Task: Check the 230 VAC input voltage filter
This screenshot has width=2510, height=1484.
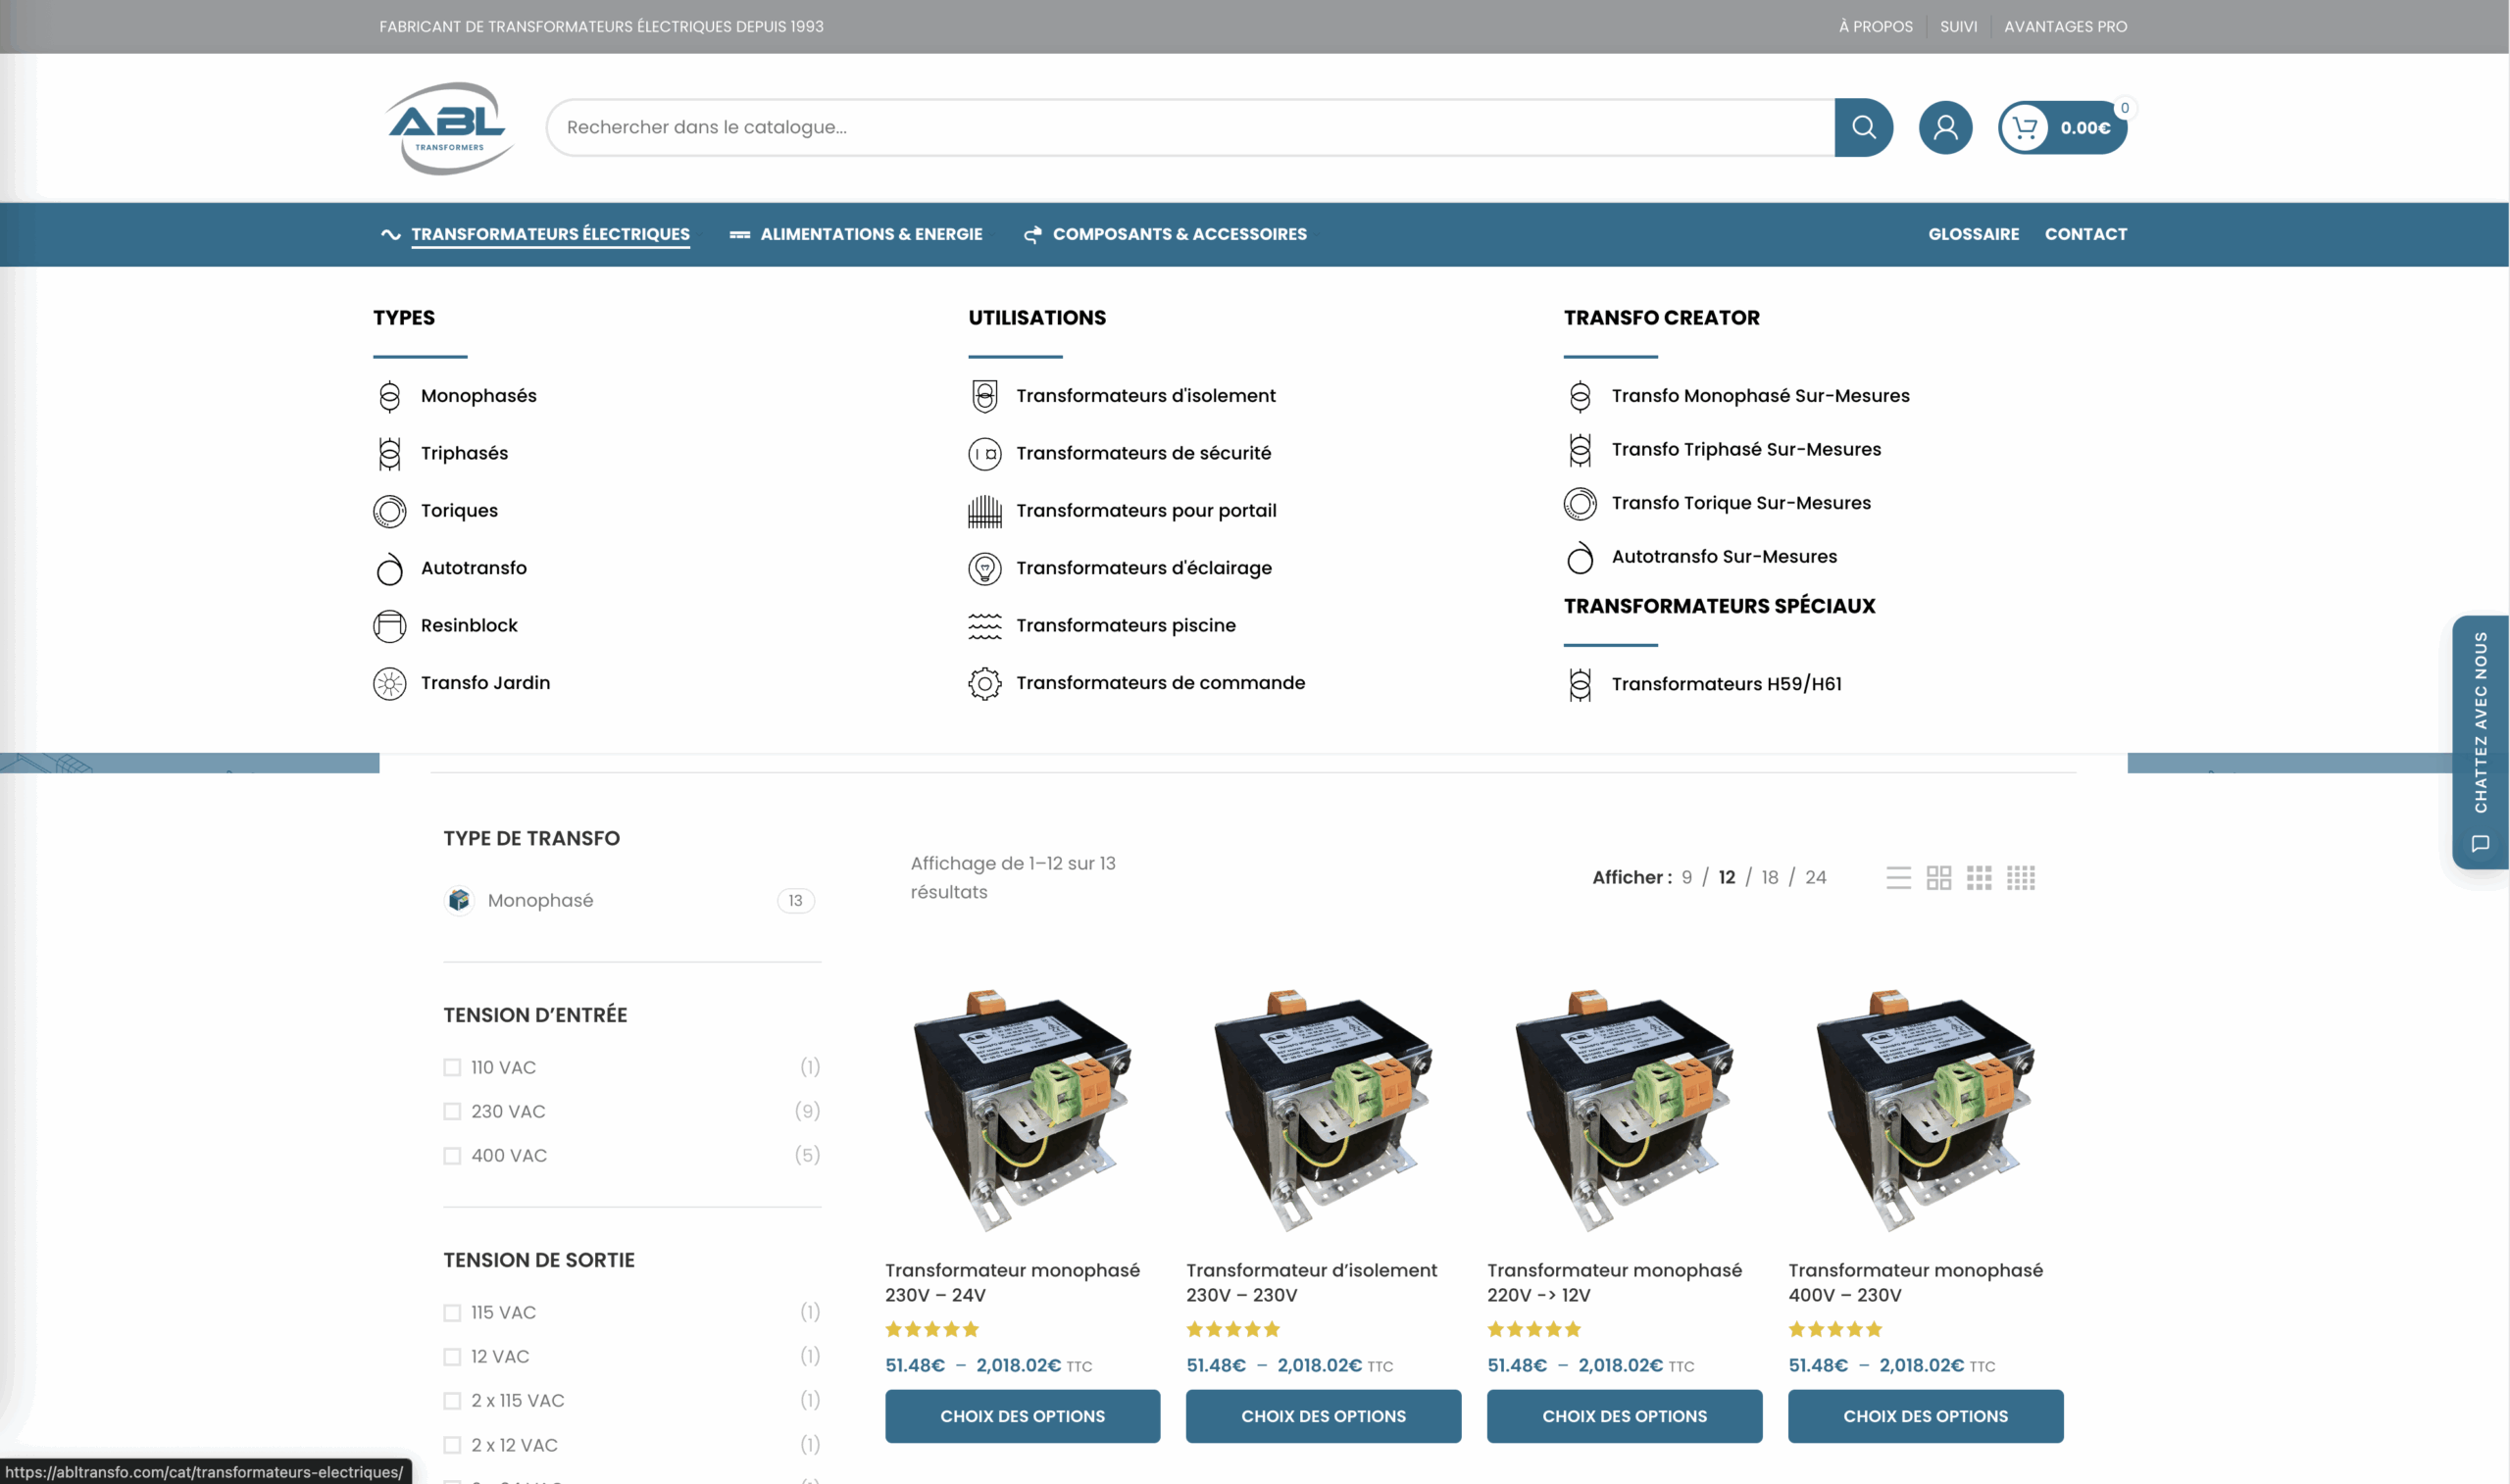Action: click(x=452, y=1111)
